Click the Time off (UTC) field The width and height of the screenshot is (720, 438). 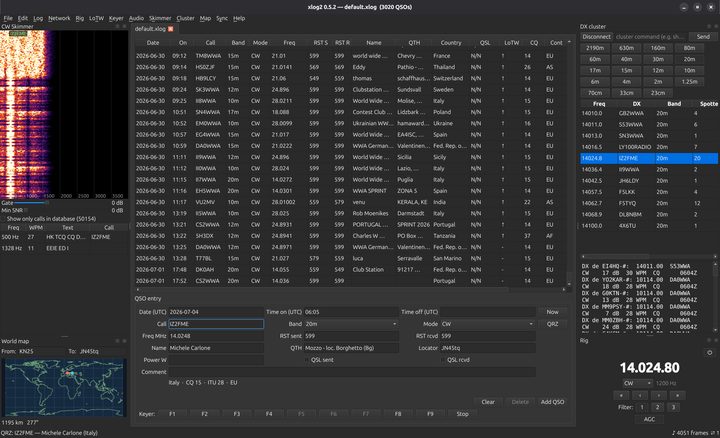(488, 312)
